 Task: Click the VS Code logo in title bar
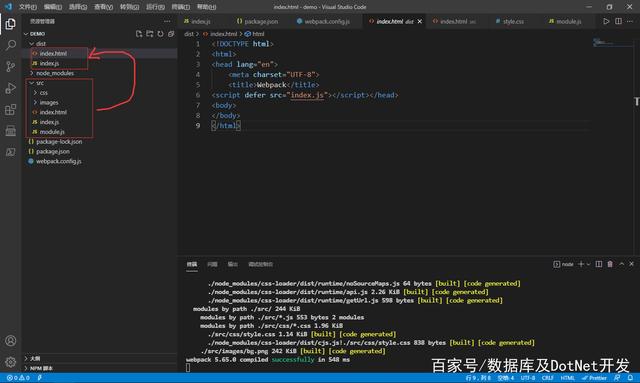pyautogui.click(x=8, y=7)
